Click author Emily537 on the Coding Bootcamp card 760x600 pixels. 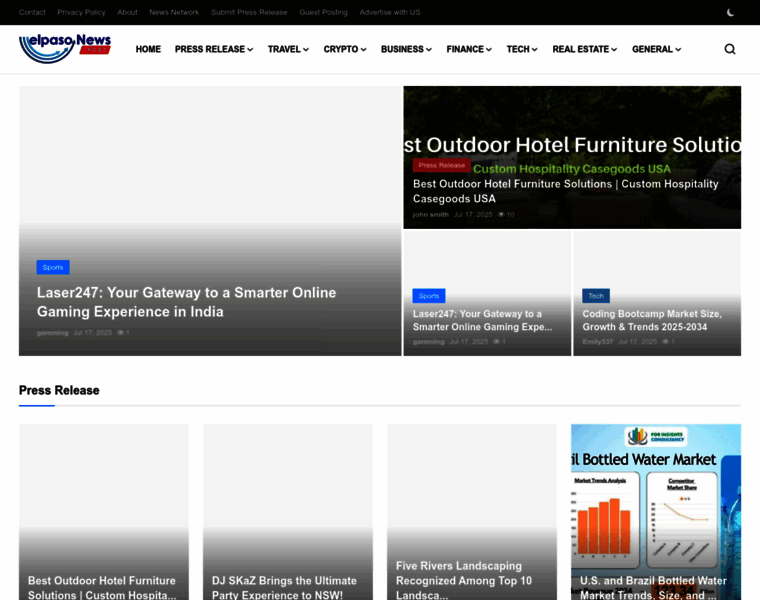click(x=598, y=342)
